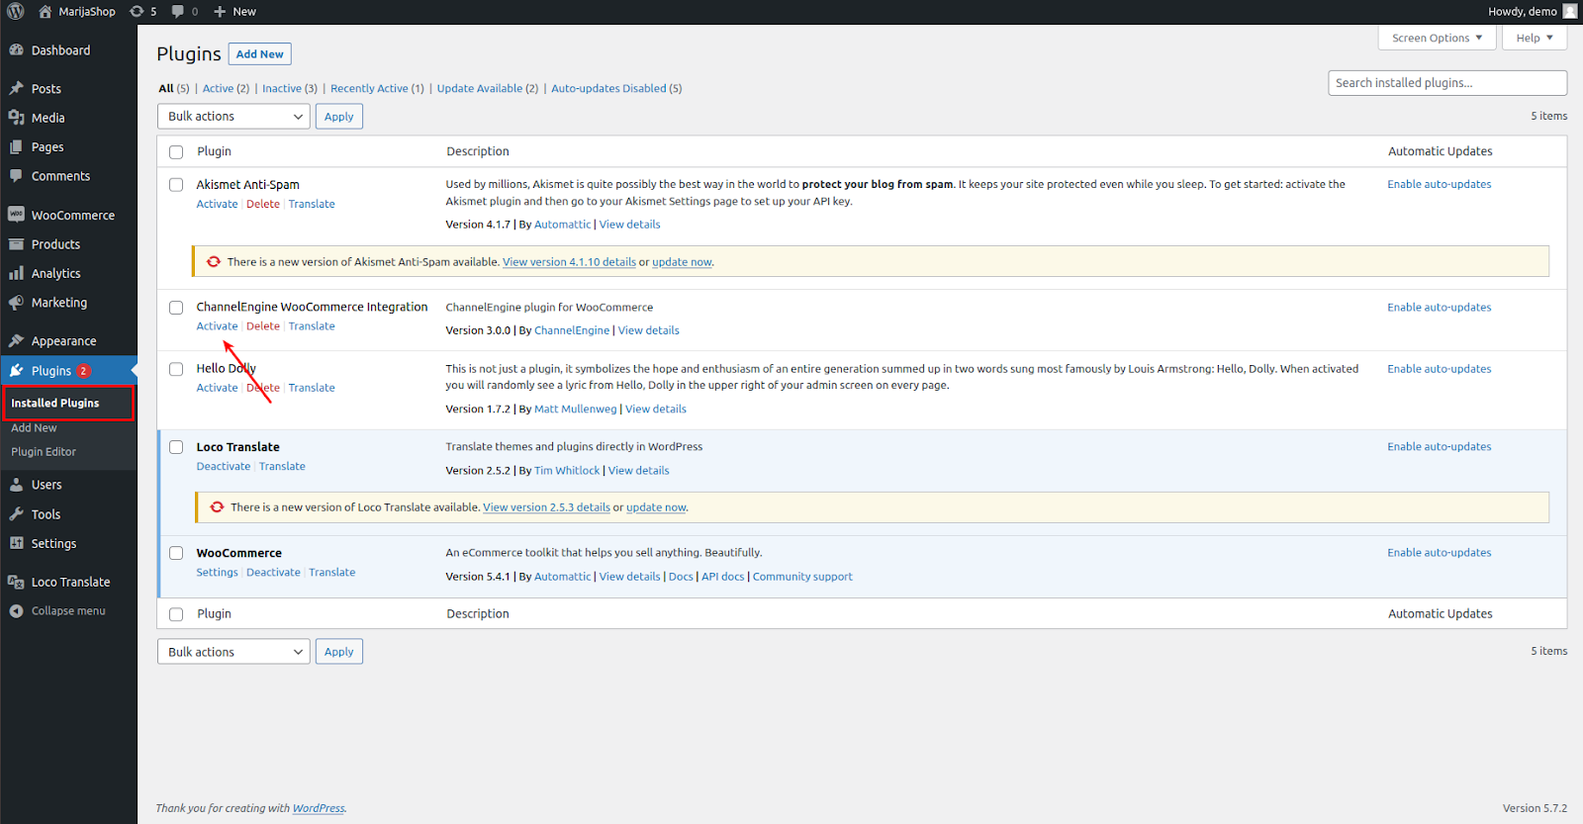Open Plugin Editor submenu item

[43, 452]
